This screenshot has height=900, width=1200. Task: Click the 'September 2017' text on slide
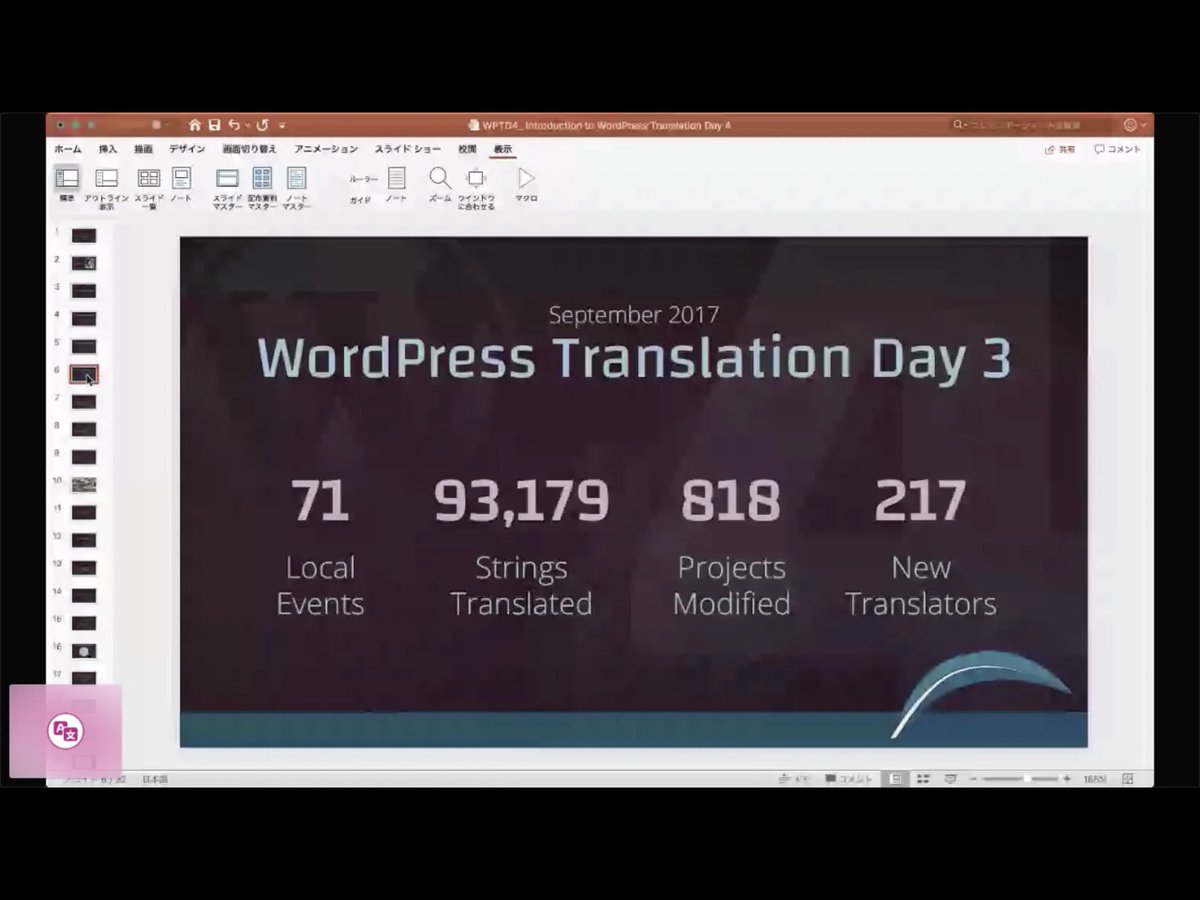pos(634,314)
